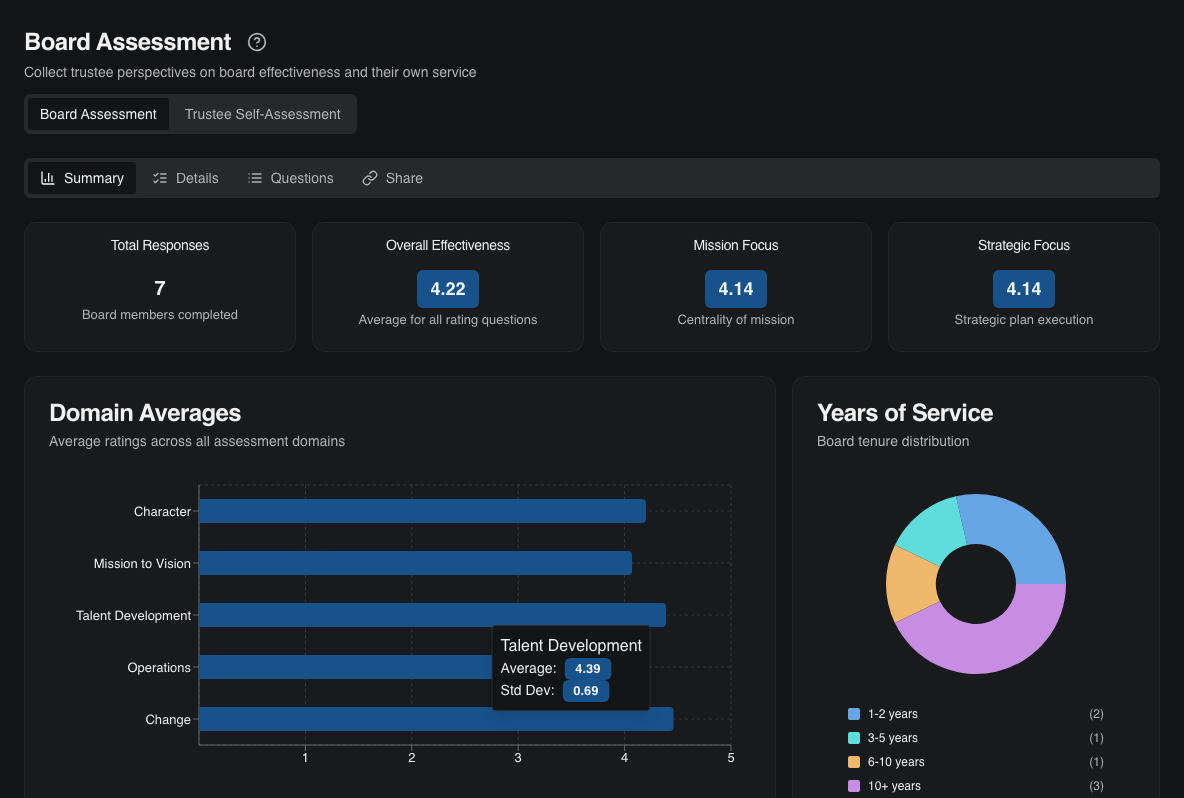This screenshot has height=798, width=1184.
Task: Click the orange donut chart segment
Action: tap(911, 585)
